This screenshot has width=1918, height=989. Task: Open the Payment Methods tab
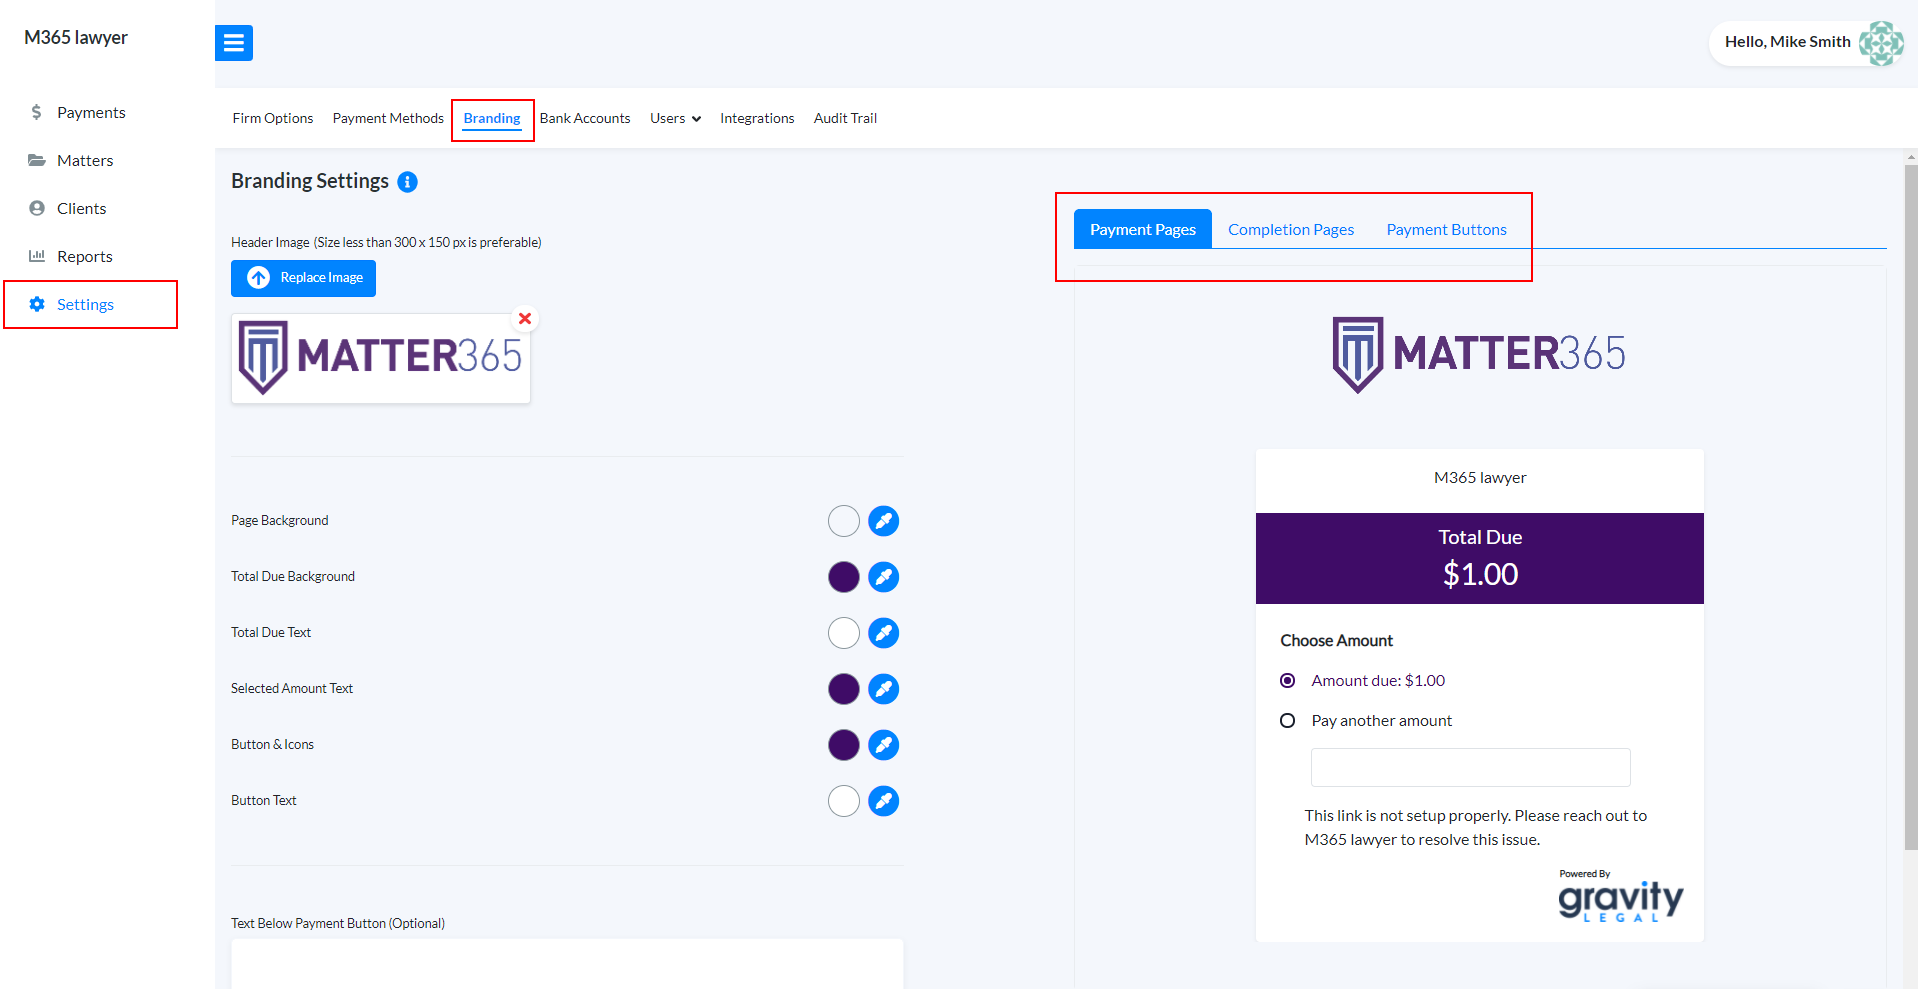click(388, 118)
